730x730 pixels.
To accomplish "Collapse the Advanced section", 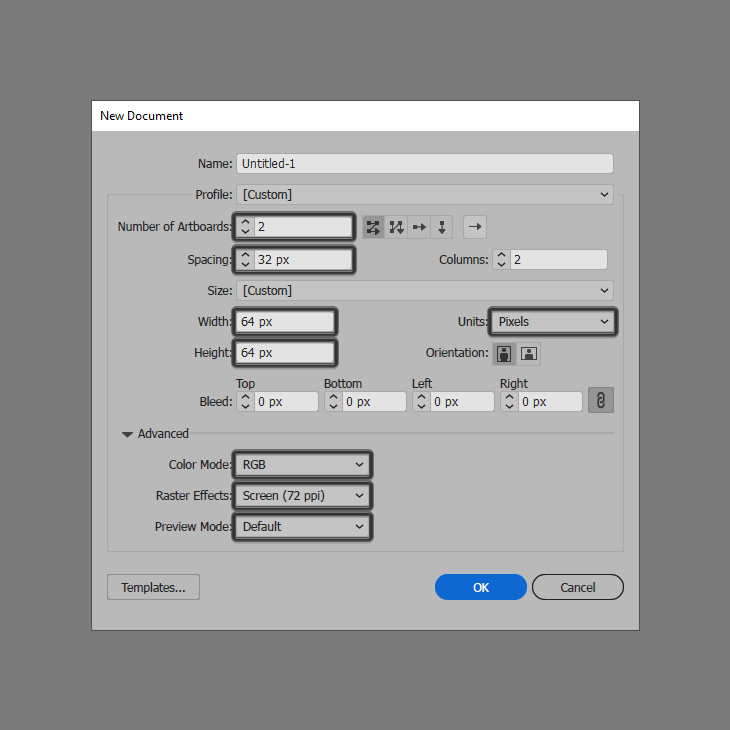I will (127, 434).
